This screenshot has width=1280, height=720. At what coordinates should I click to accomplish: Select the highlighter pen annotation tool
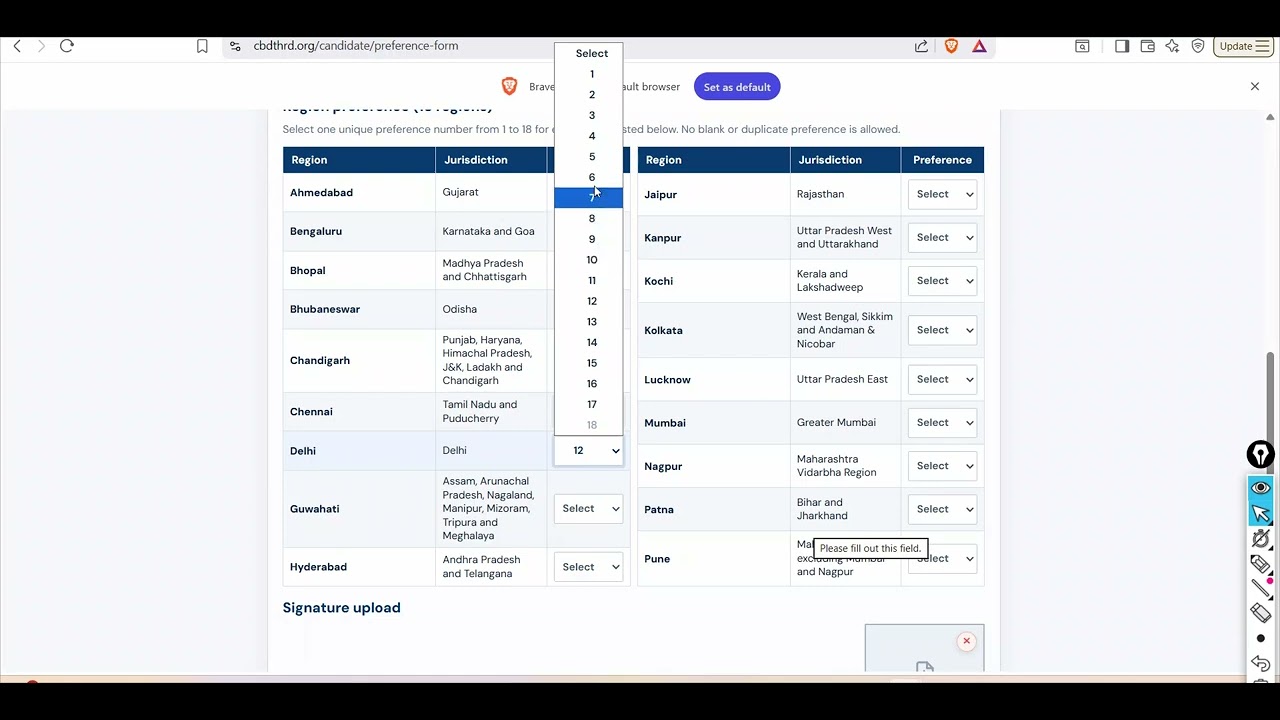click(x=1261, y=565)
